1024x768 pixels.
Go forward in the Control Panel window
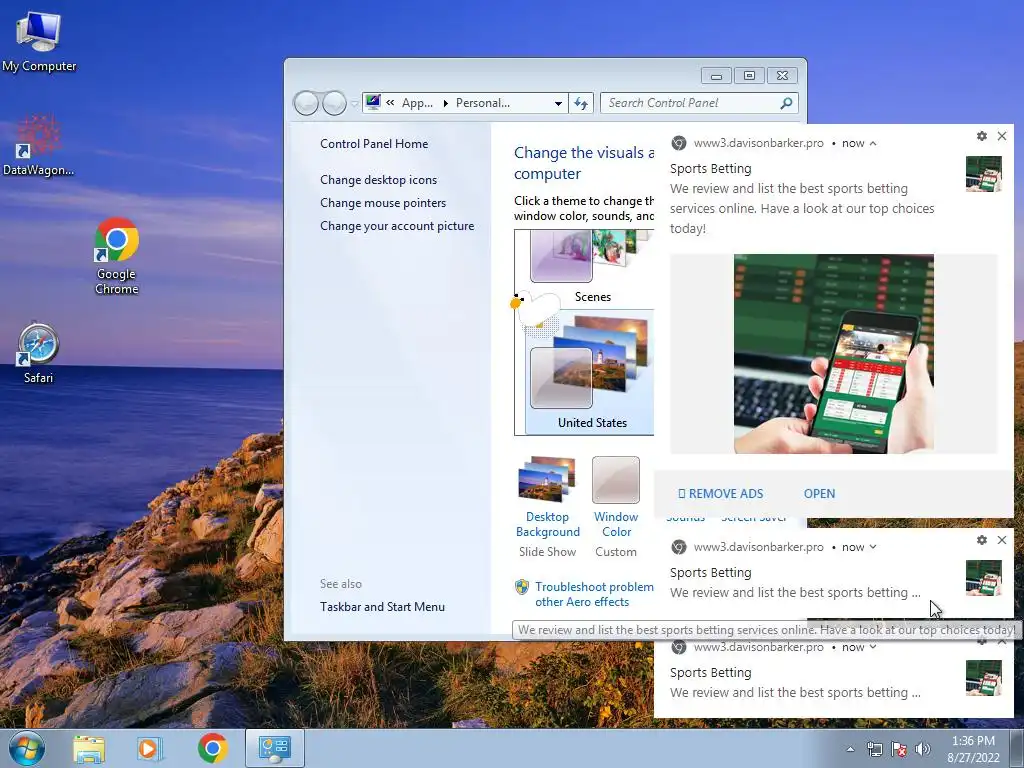tap(334, 103)
